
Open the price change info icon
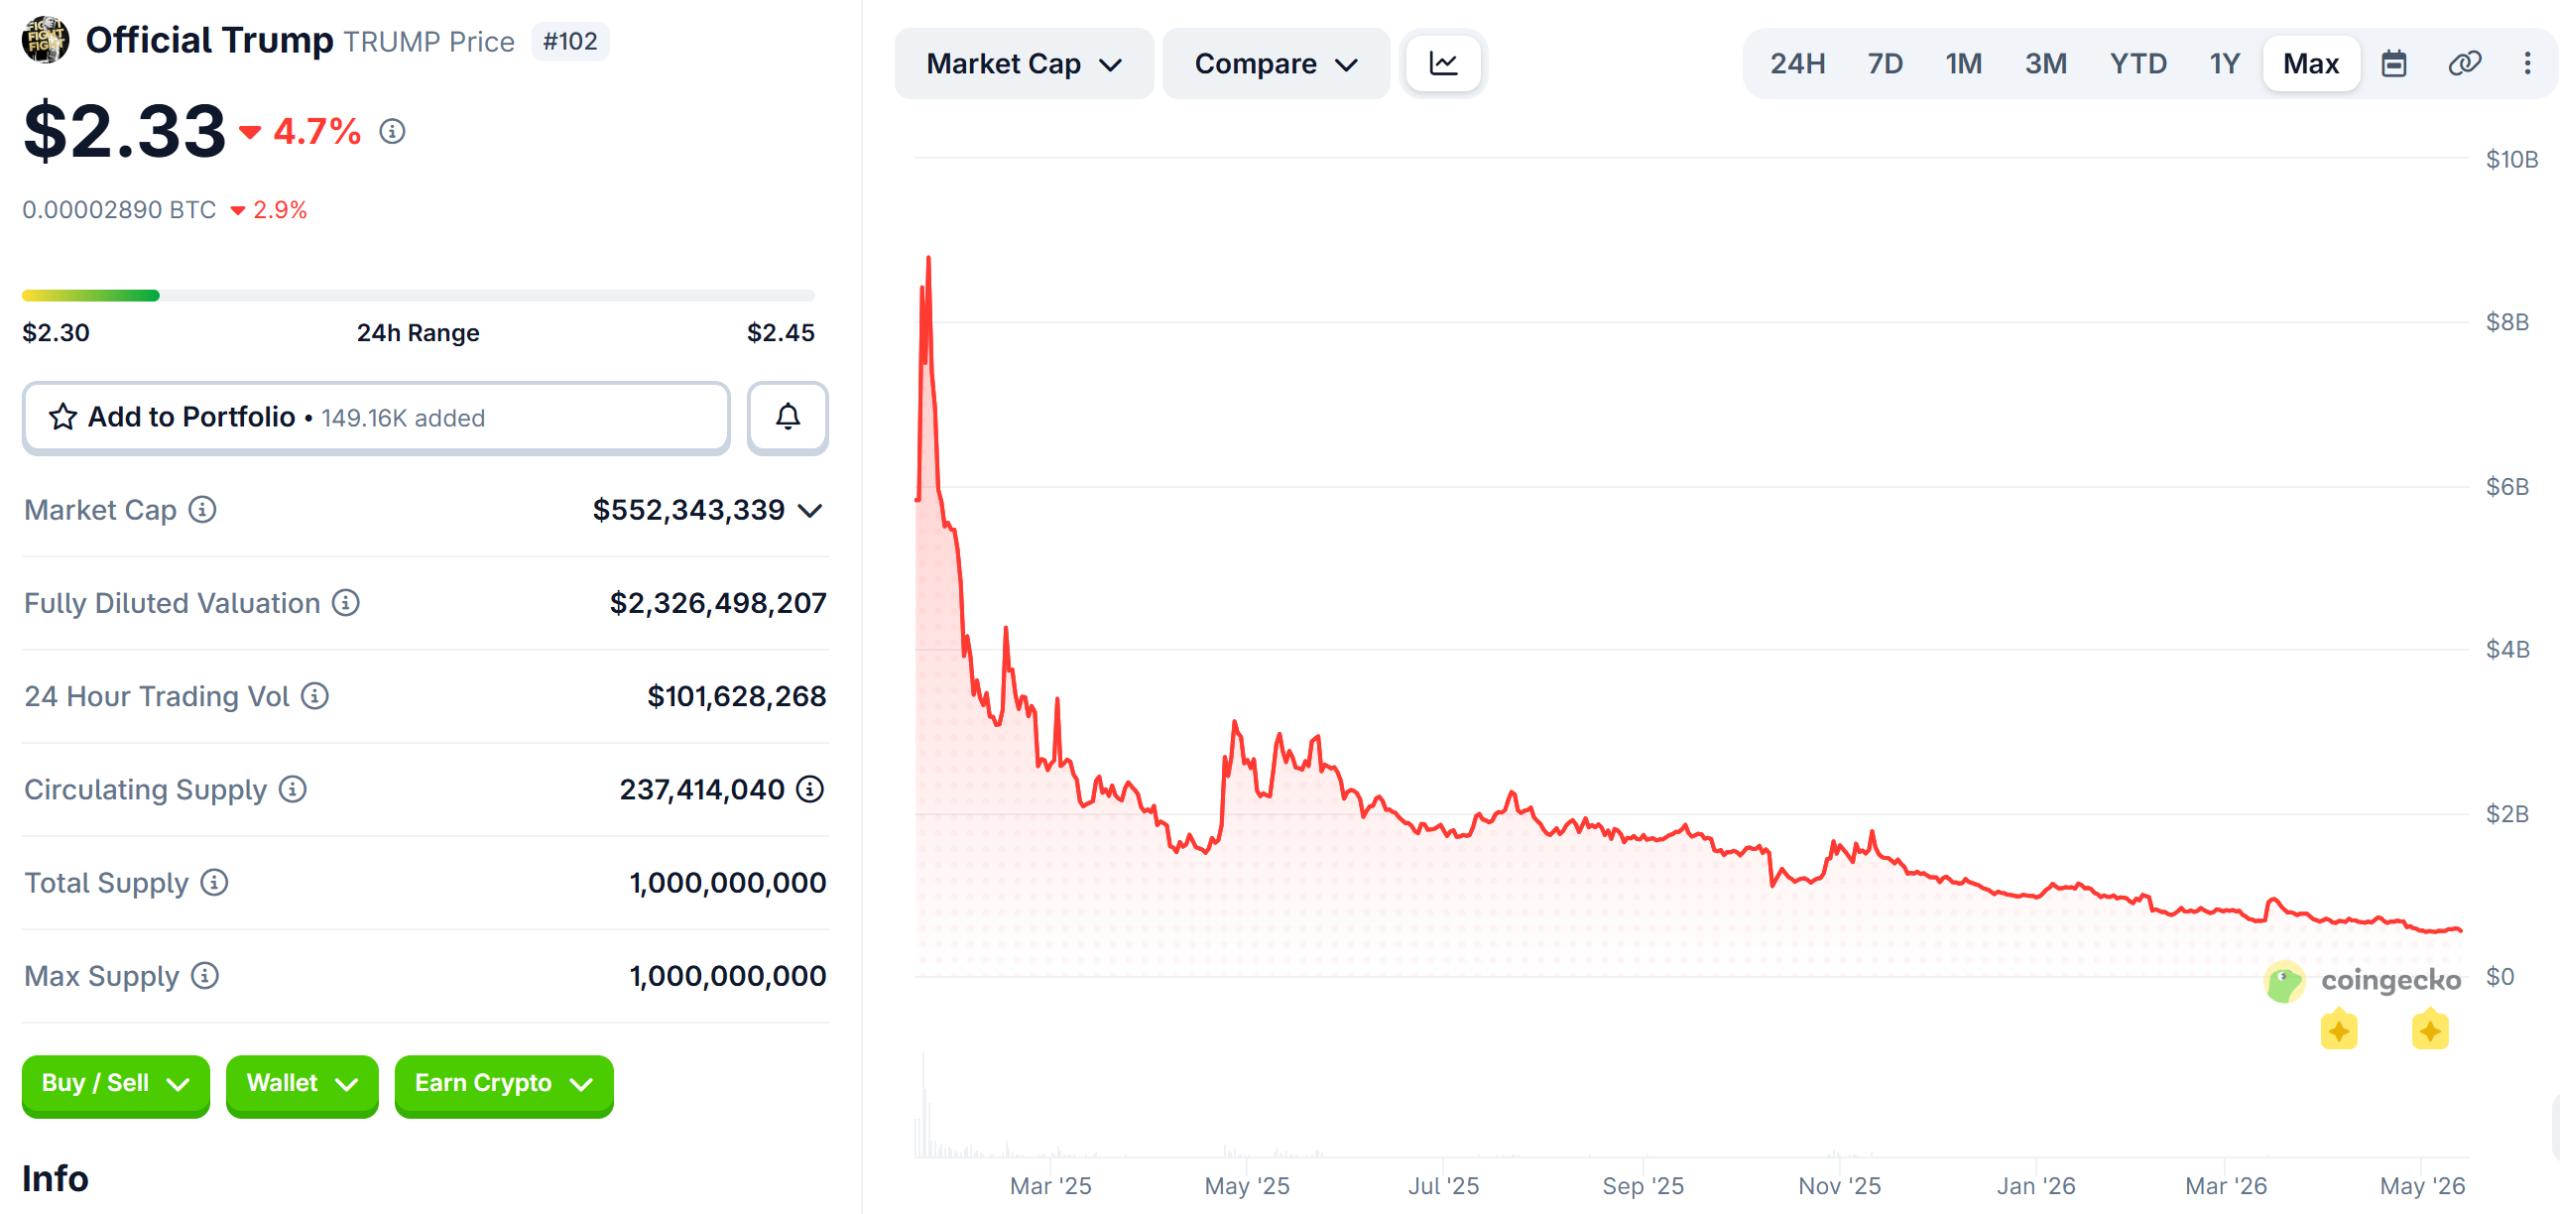click(x=392, y=131)
